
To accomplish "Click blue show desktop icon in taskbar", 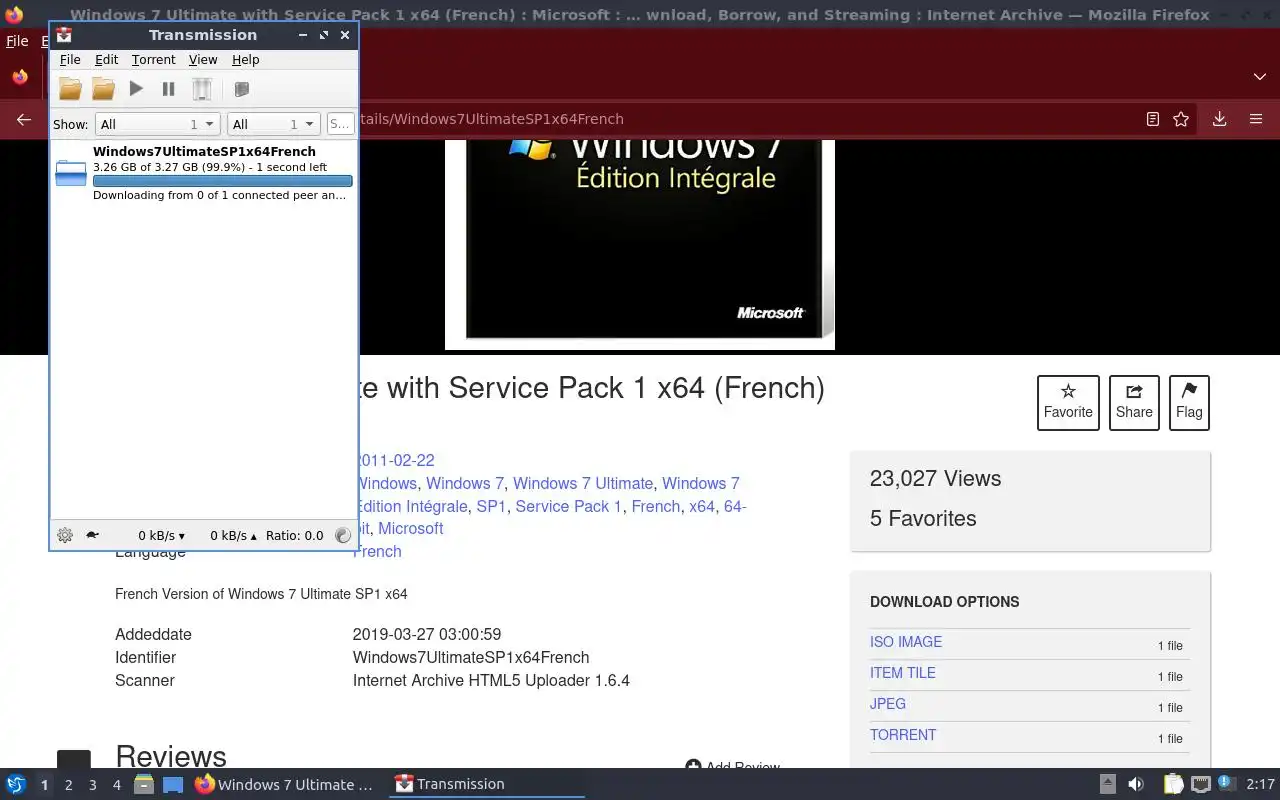I will [173, 785].
